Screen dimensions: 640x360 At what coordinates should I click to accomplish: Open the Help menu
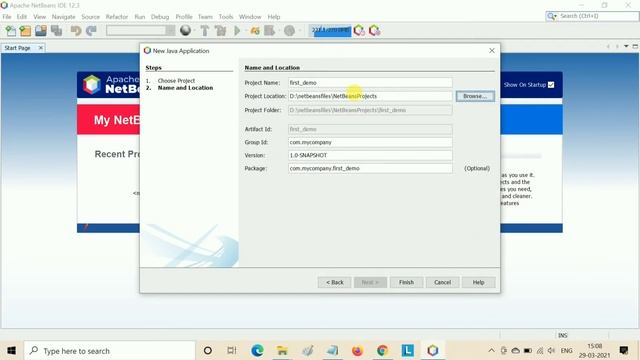(274, 17)
